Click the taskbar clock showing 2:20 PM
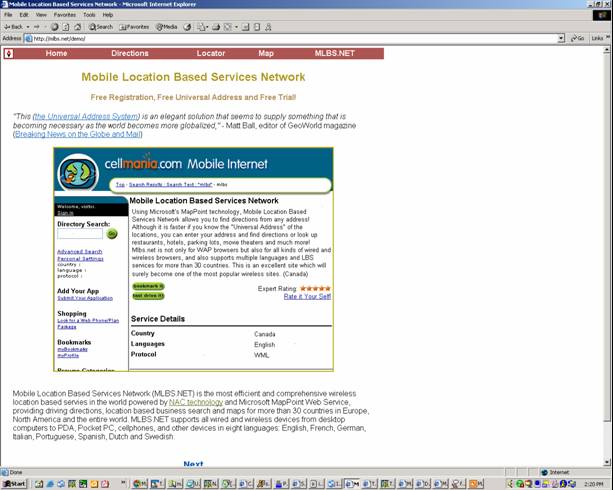The width and height of the screenshot is (613, 490). pyautogui.click(x=593, y=484)
